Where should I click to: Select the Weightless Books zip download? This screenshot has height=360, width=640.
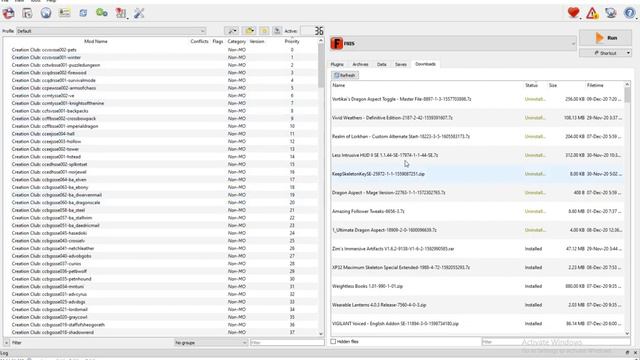(x=477, y=286)
